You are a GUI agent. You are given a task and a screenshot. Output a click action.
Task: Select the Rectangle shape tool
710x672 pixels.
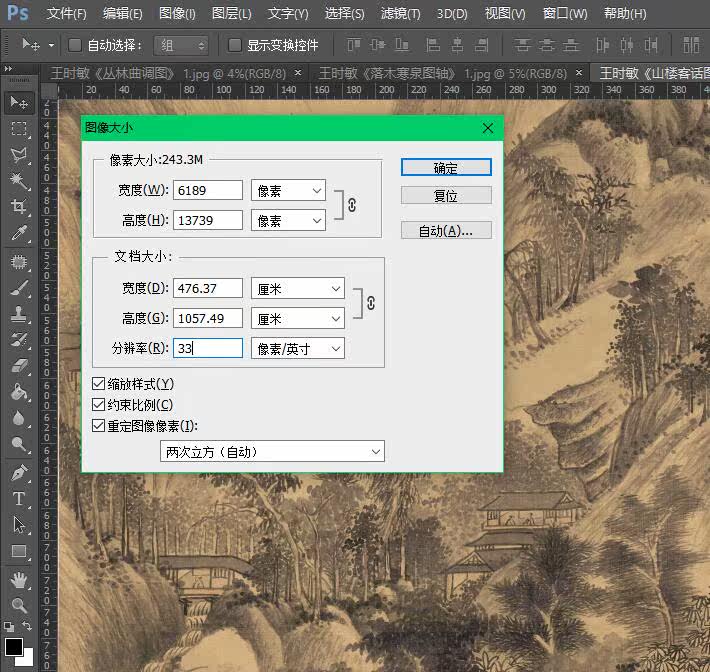(19, 551)
